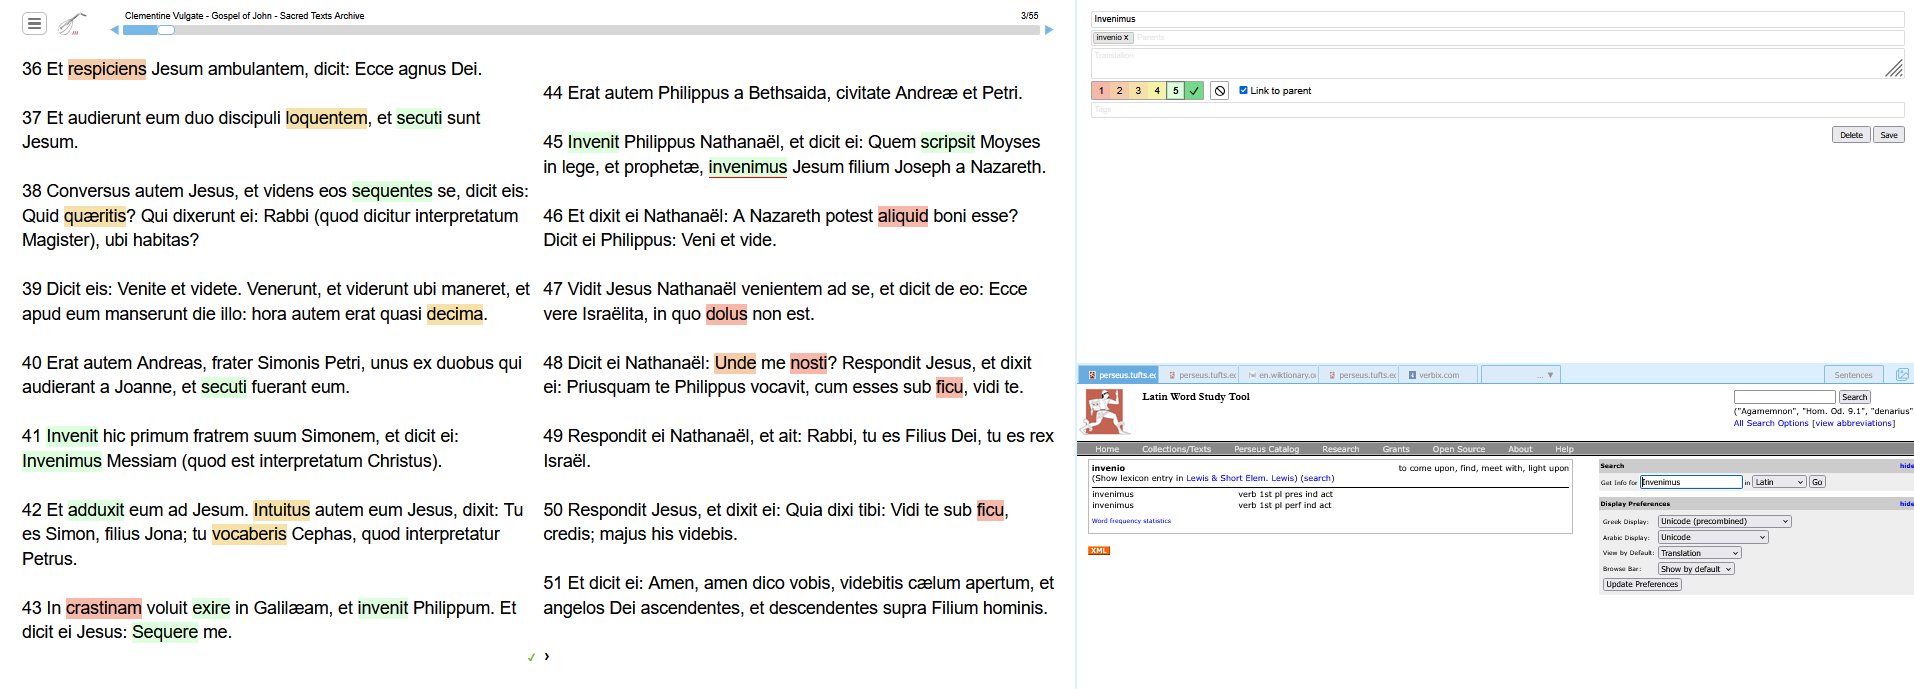Toggle the Link to parent checkbox

click(x=1243, y=90)
